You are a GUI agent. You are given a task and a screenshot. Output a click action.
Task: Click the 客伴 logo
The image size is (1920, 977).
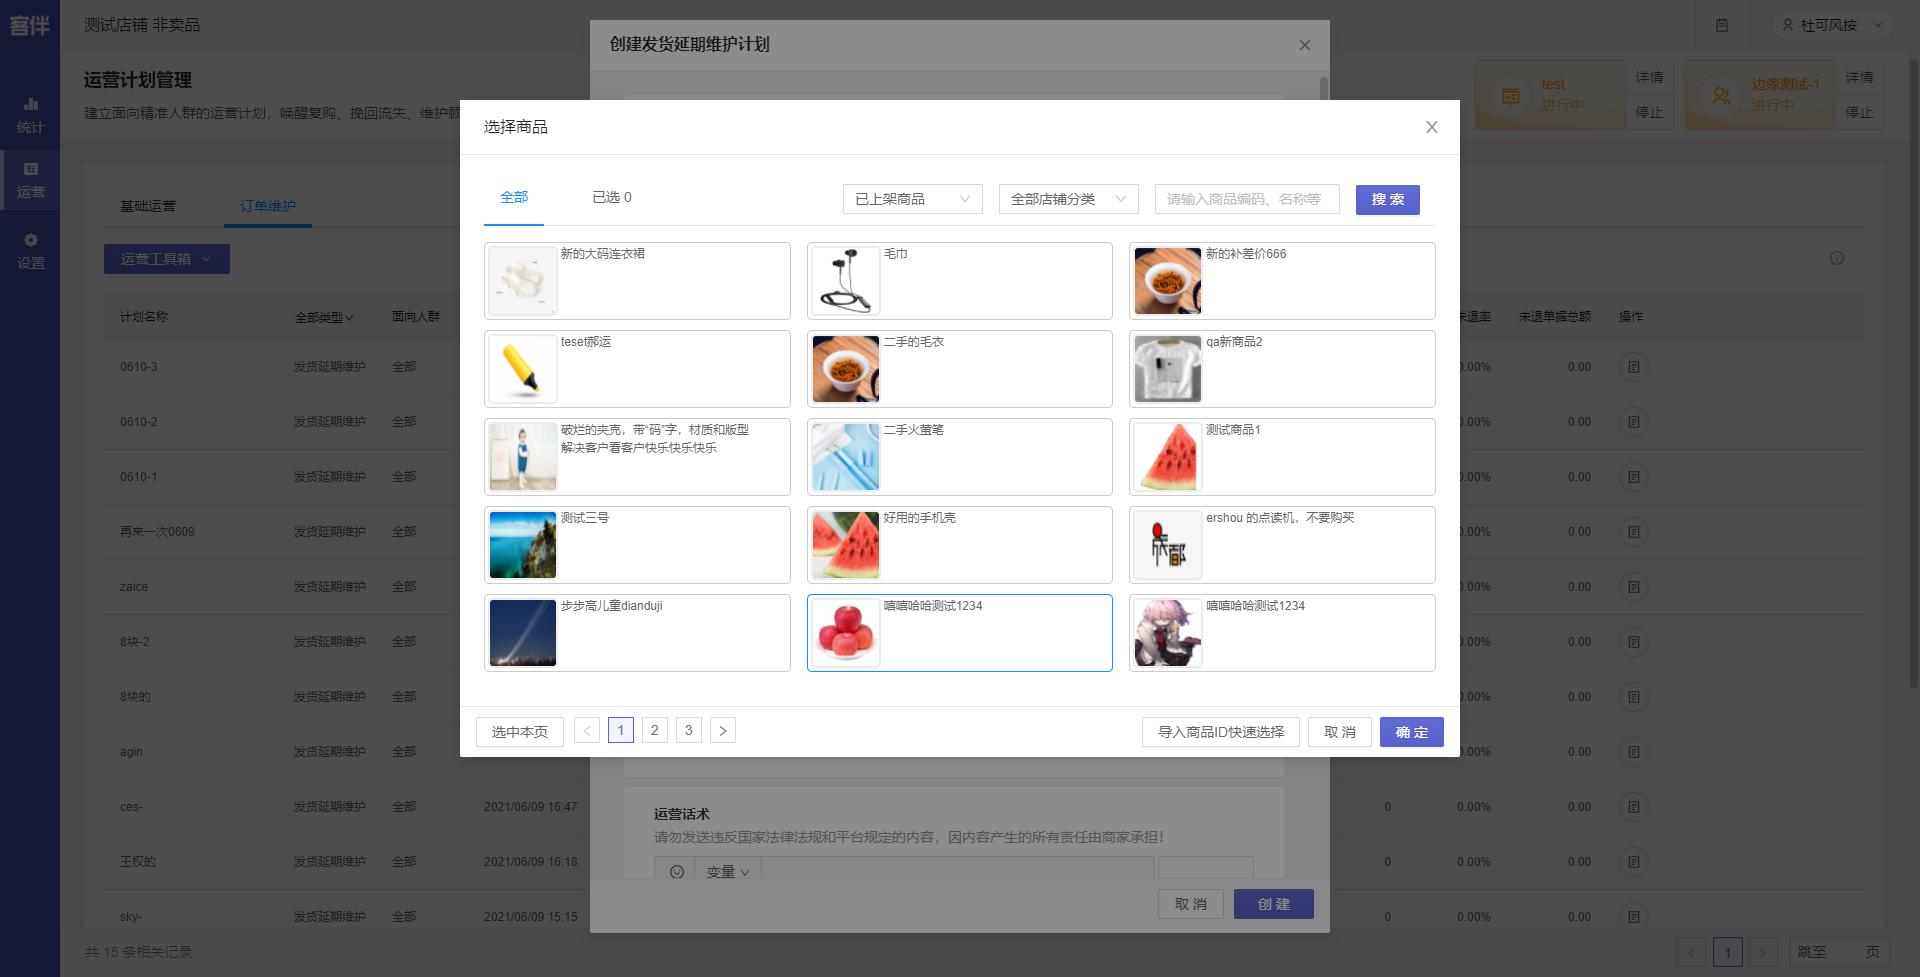pyautogui.click(x=30, y=25)
